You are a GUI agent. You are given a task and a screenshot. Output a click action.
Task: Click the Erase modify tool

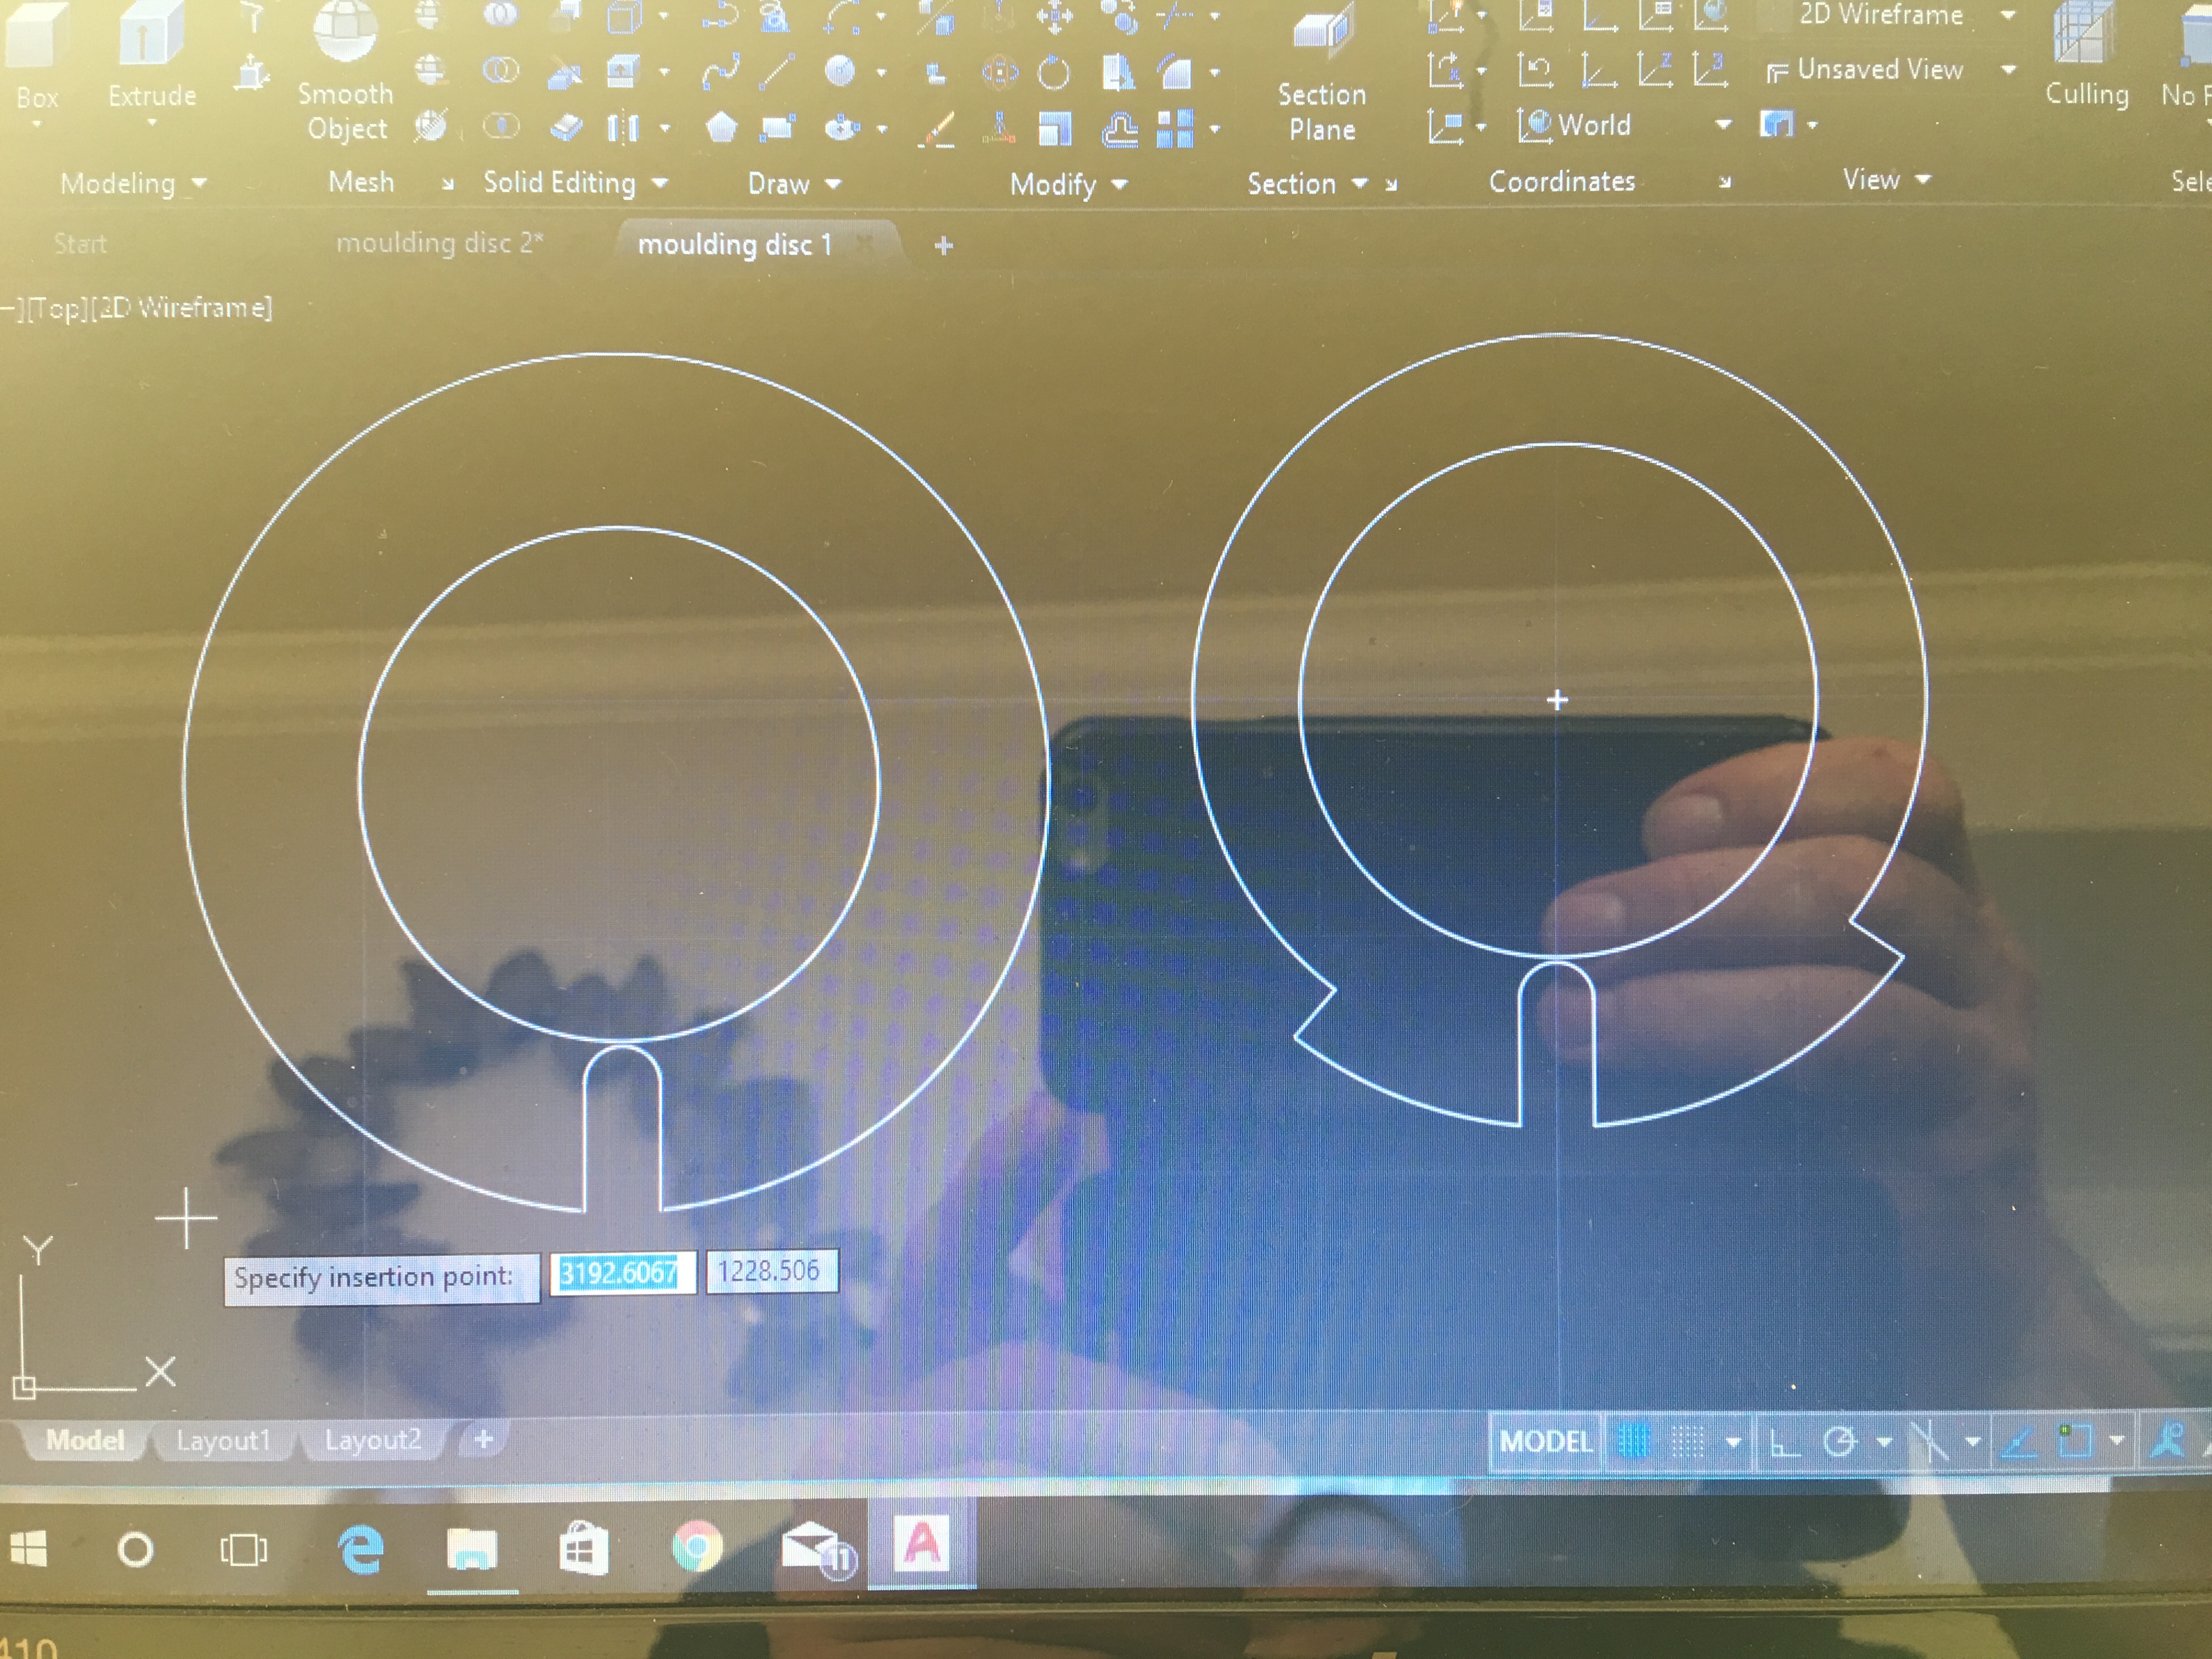[937, 130]
